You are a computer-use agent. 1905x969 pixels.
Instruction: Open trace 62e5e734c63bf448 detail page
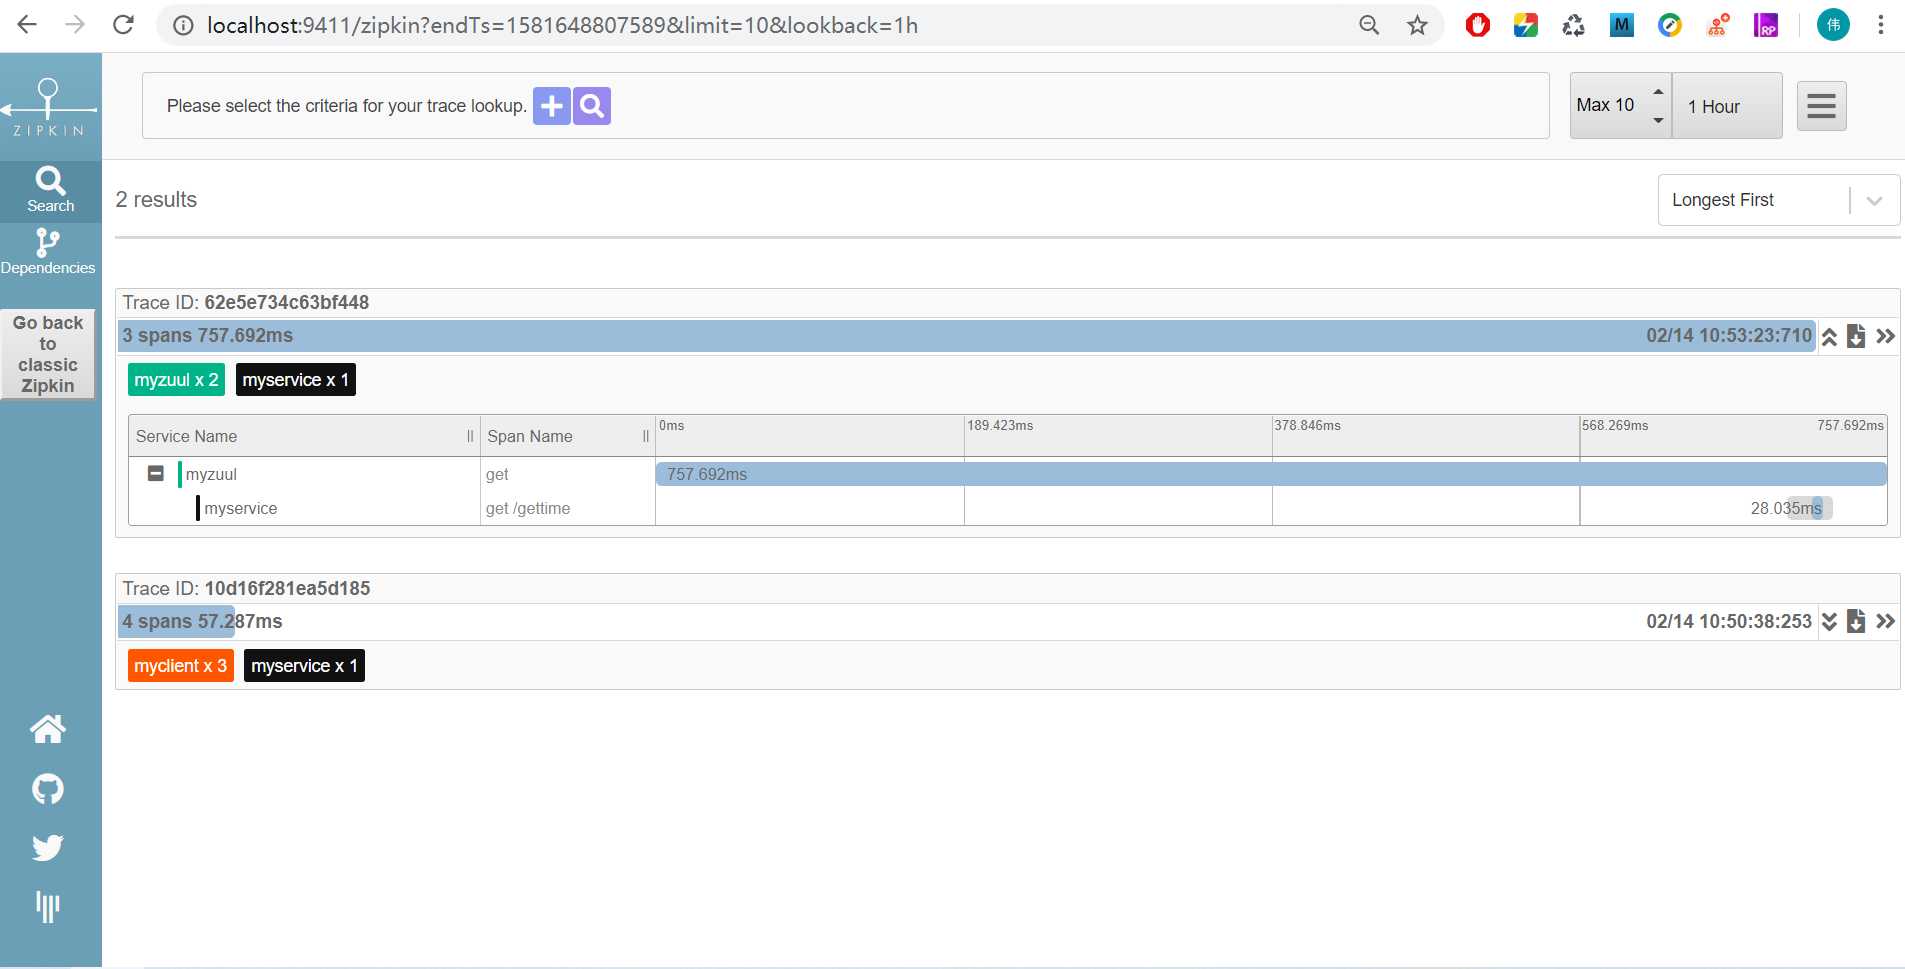pyautogui.click(x=1886, y=336)
